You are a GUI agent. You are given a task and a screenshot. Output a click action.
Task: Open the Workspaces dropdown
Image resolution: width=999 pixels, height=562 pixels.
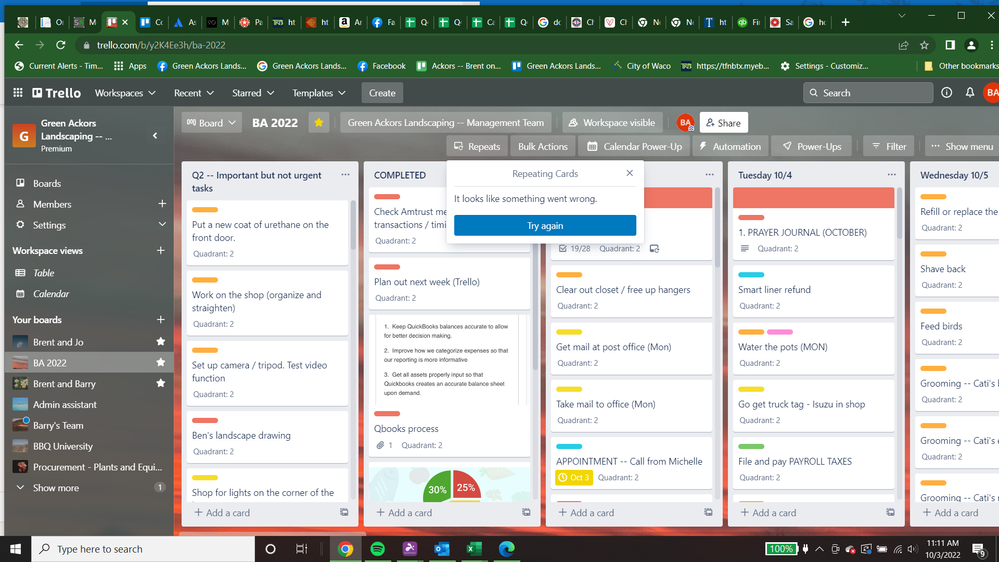[x=125, y=93]
